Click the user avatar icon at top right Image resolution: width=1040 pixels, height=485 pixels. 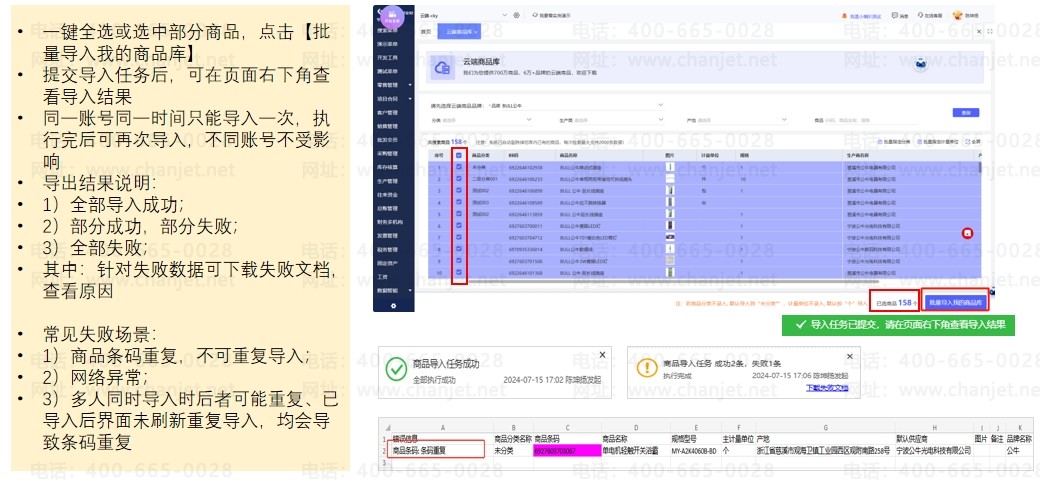pos(958,15)
